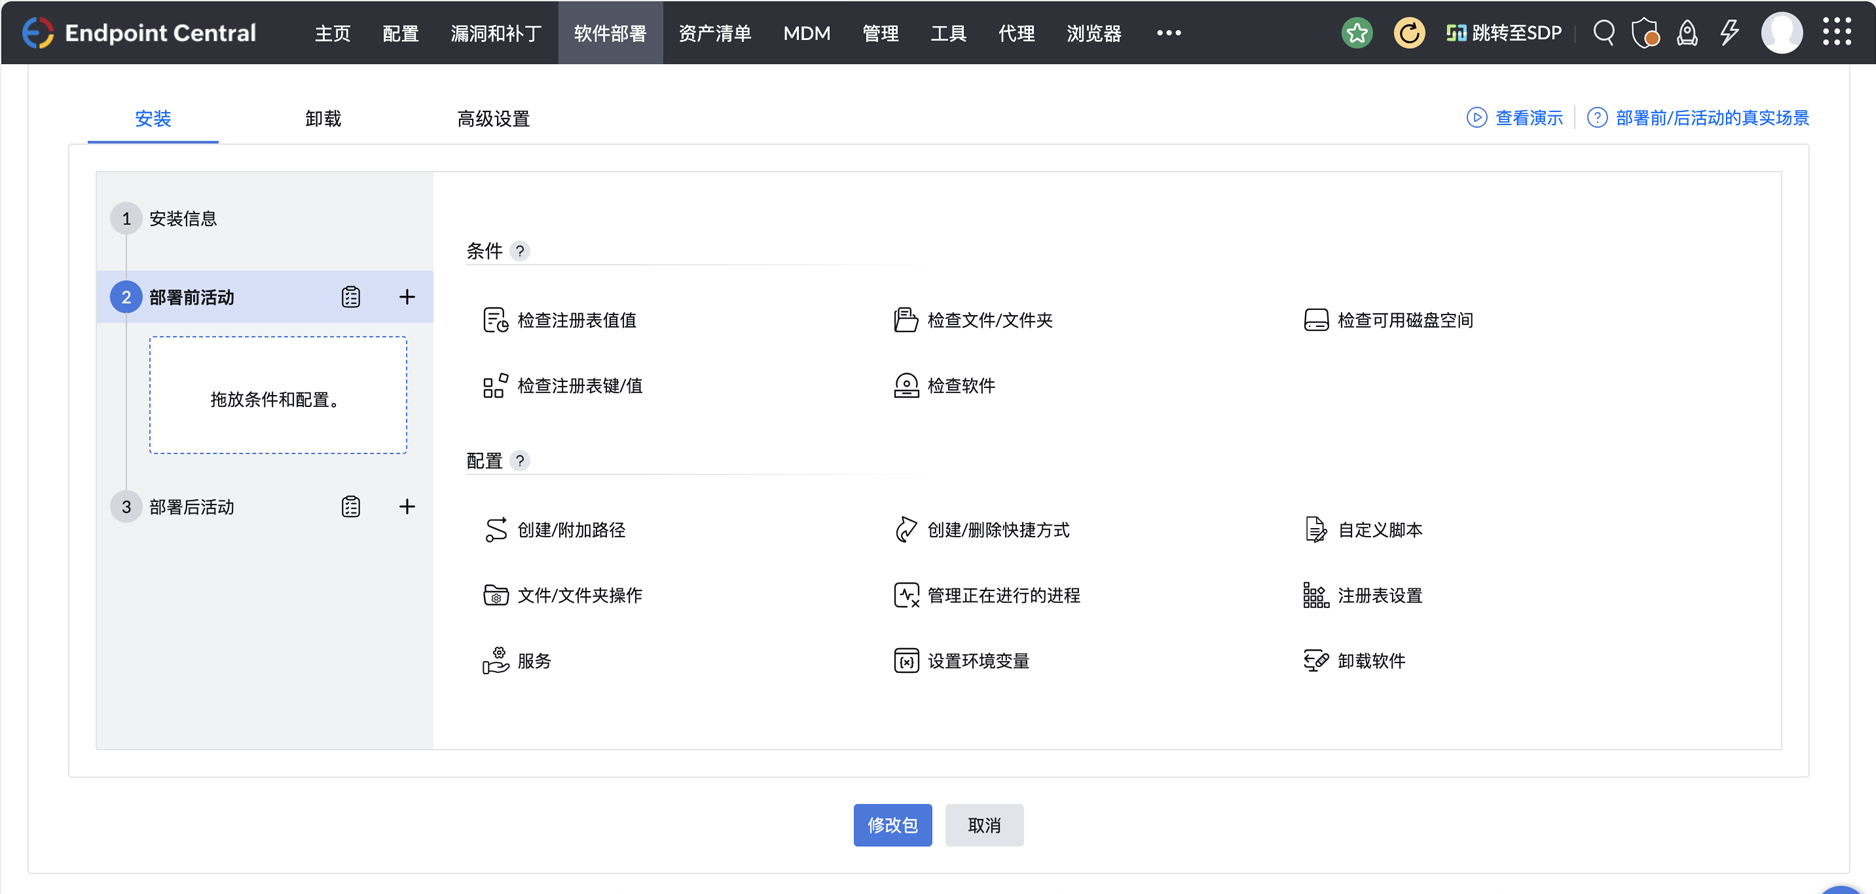Open the 高级设置 tab
Image resolution: width=1876 pixels, height=894 pixels.
[493, 119]
